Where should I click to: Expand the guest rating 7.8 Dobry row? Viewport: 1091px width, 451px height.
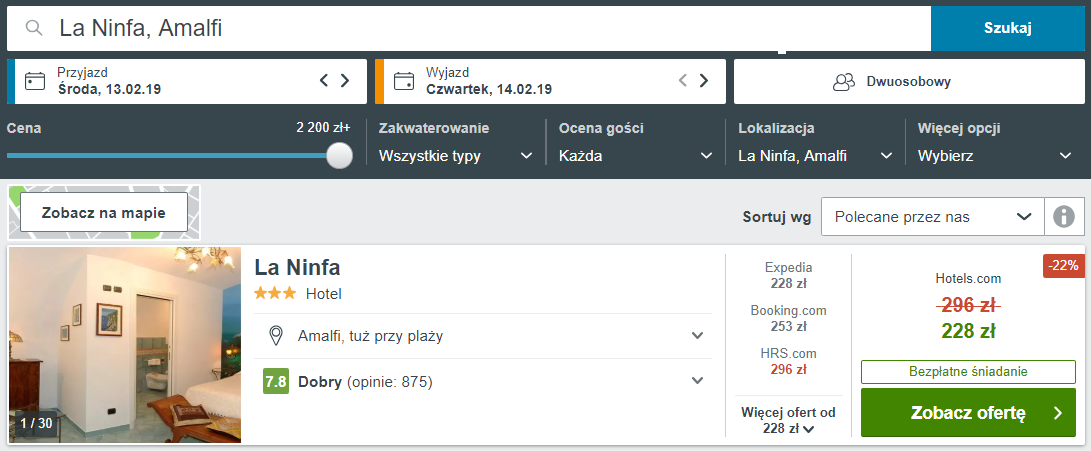point(697,381)
